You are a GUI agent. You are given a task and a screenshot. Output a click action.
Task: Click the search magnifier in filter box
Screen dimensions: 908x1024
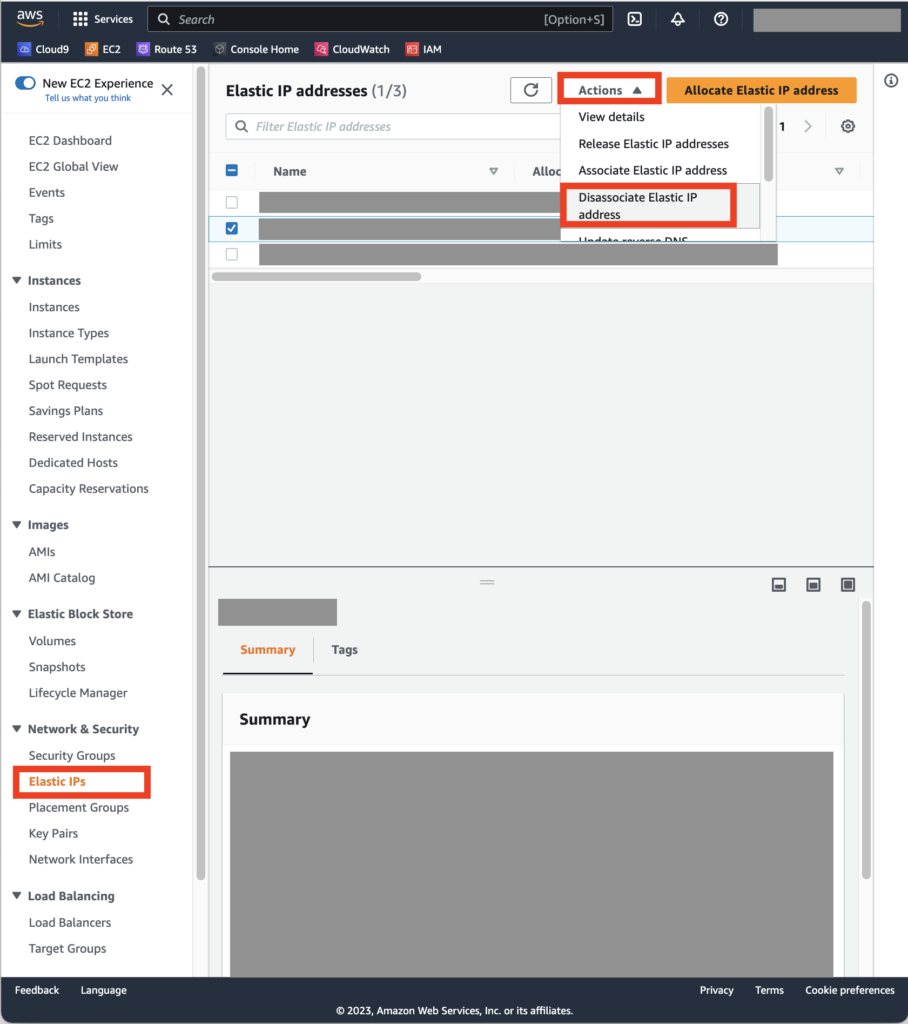click(241, 126)
